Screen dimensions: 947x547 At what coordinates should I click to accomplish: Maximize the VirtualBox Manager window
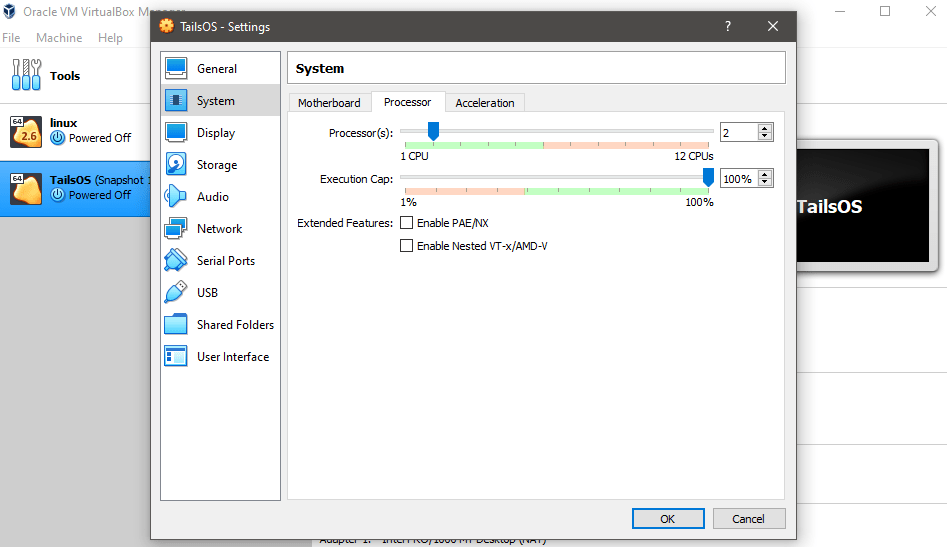[885, 11]
